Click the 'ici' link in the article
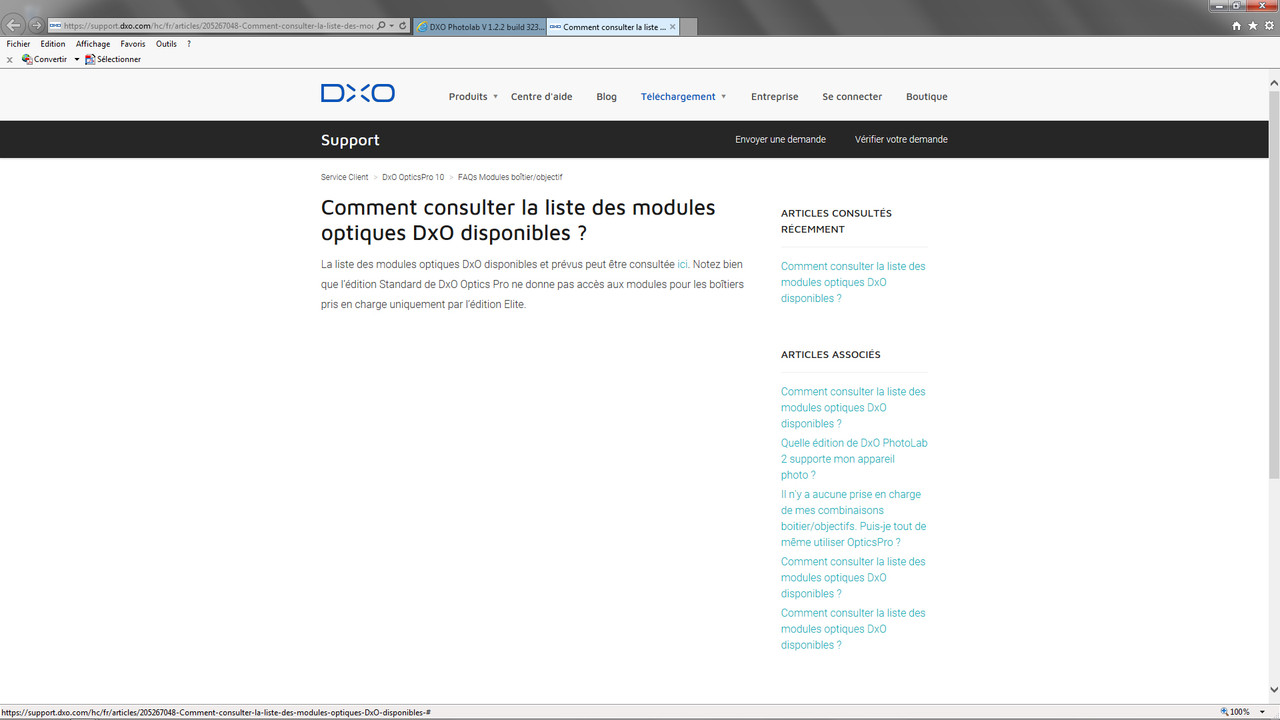Viewport: 1280px width, 720px height. tap(683, 265)
